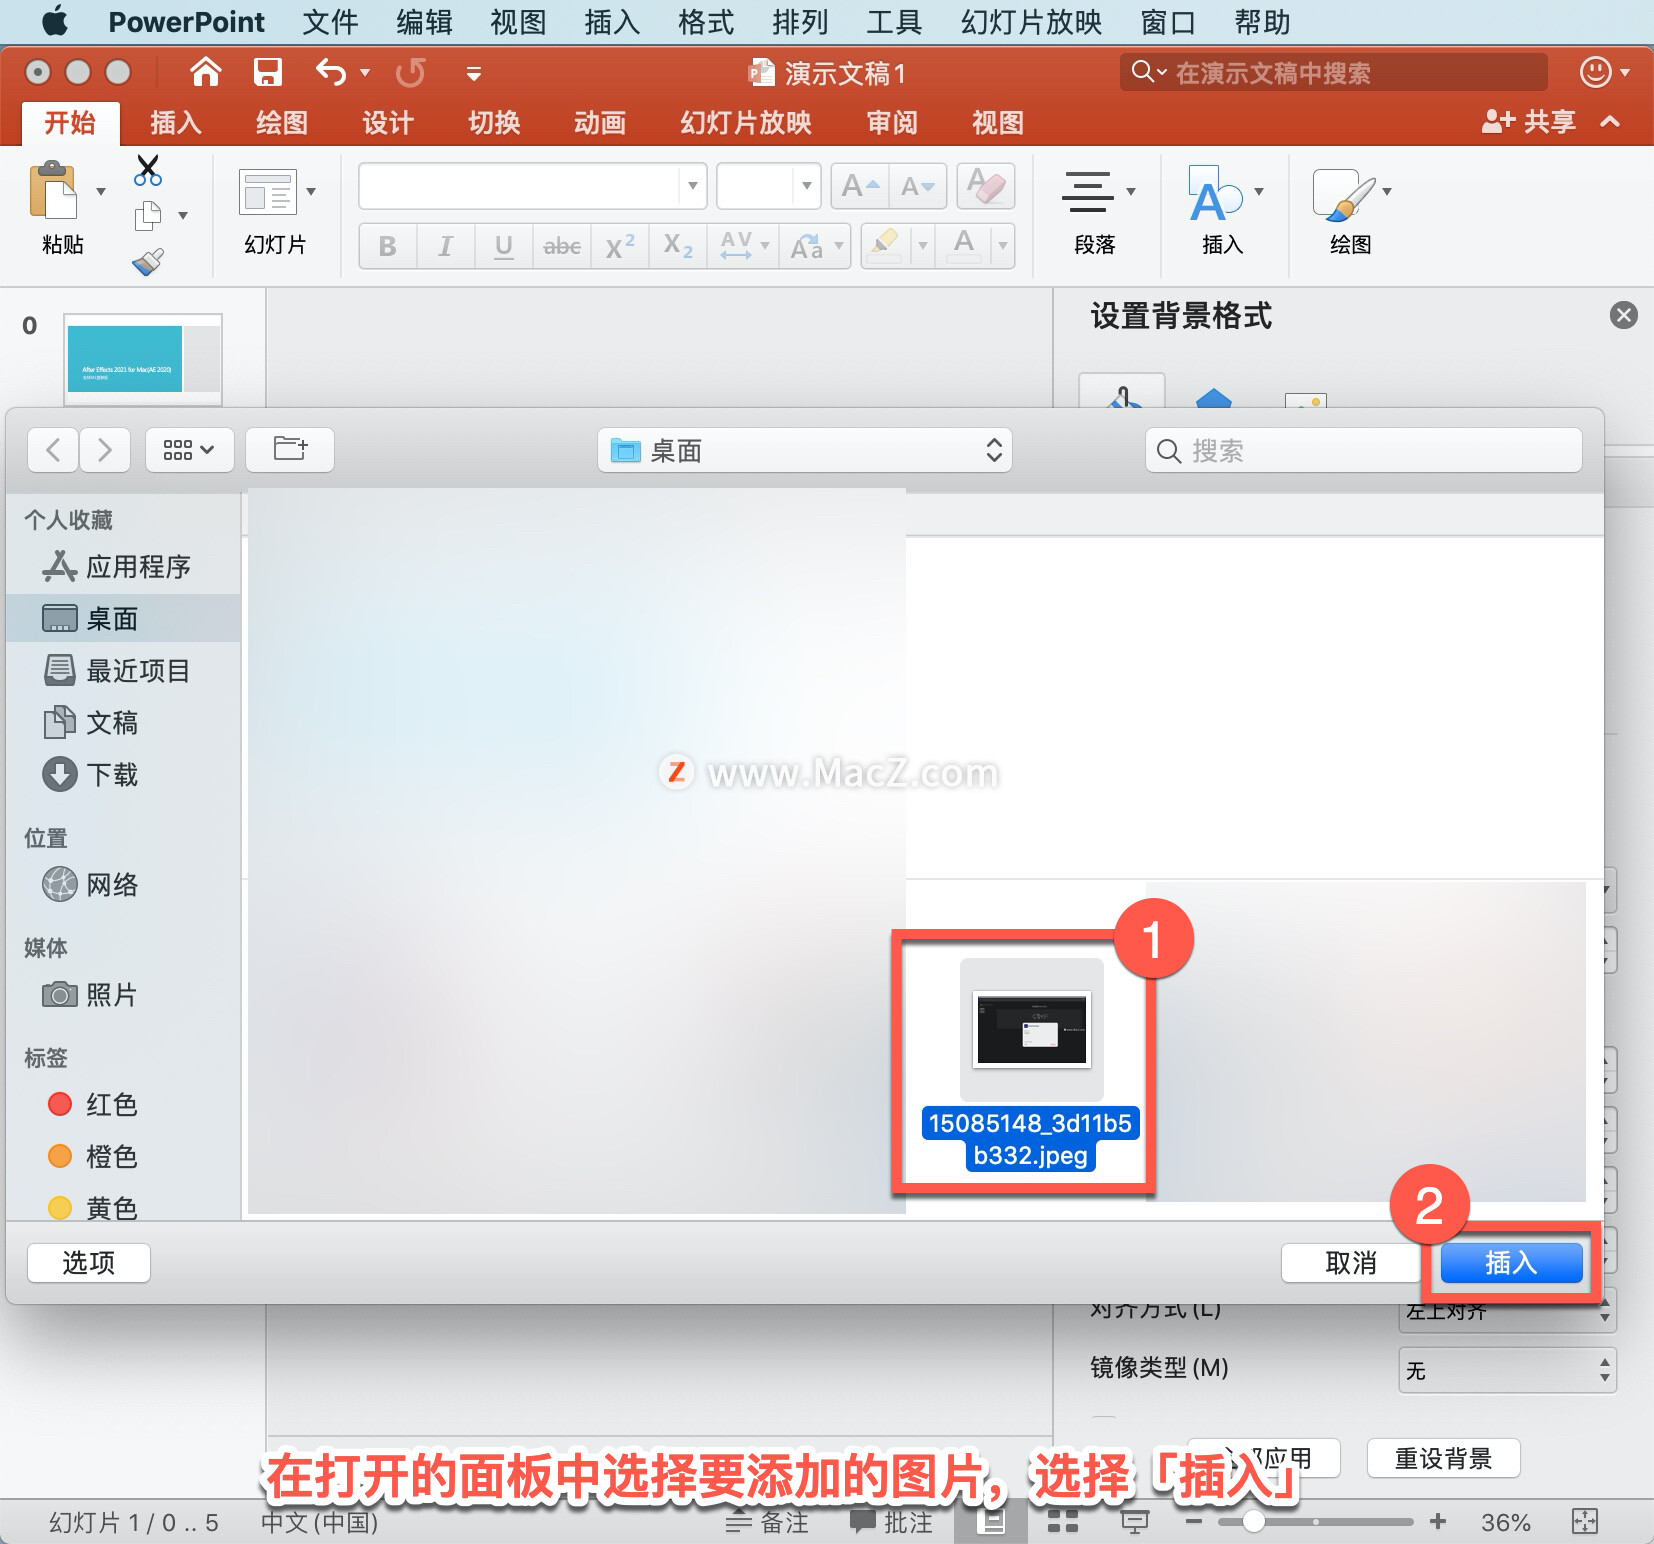Click Increase Font Size icon
This screenshot has height=1544, width=1654.
[x=860, y=186]
